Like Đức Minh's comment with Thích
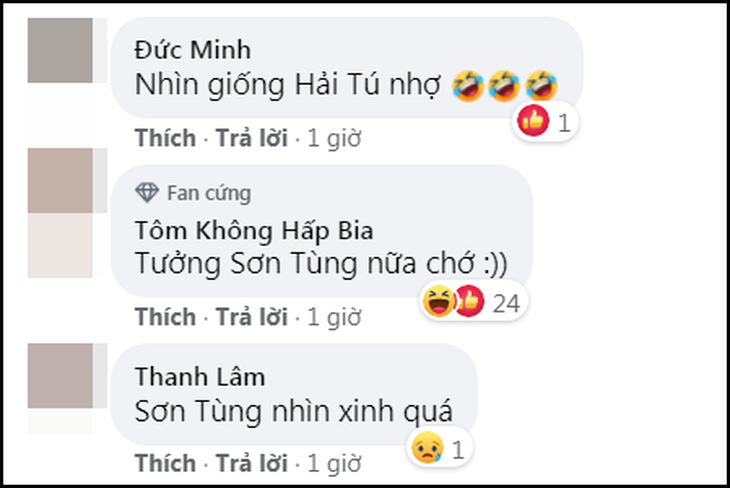 coord(165,138)
